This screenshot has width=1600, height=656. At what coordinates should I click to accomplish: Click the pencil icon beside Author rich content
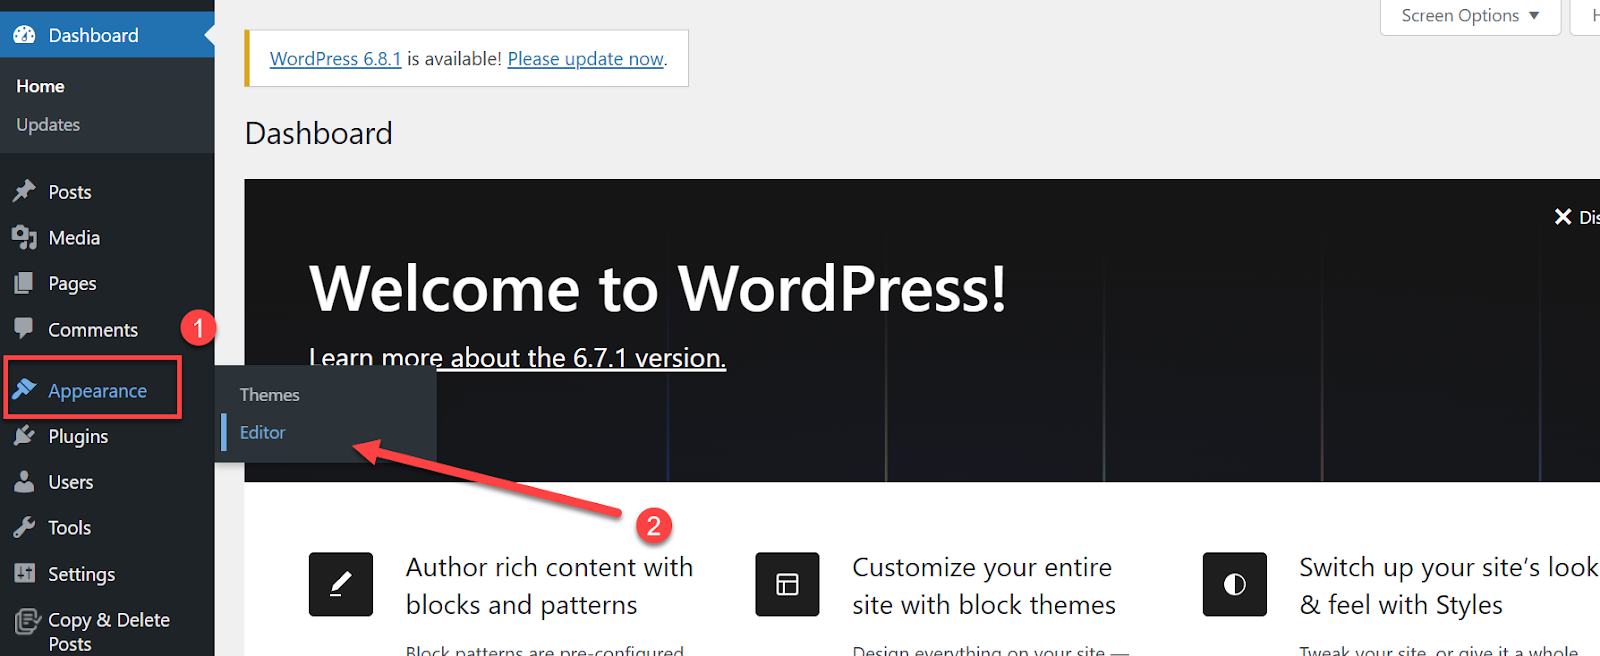pyautogui.click(x=341, y=584)
